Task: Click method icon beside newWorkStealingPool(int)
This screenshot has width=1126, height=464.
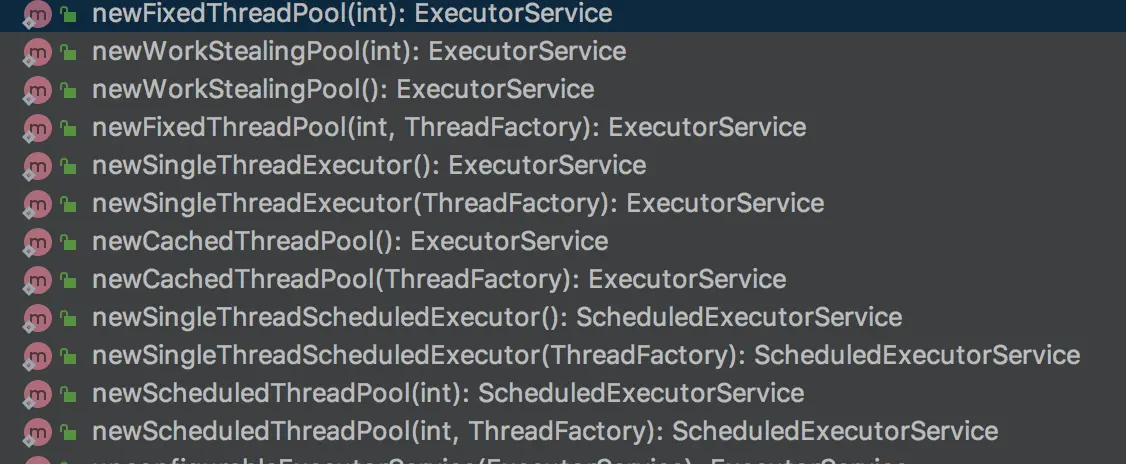Action: click(37, 52)
